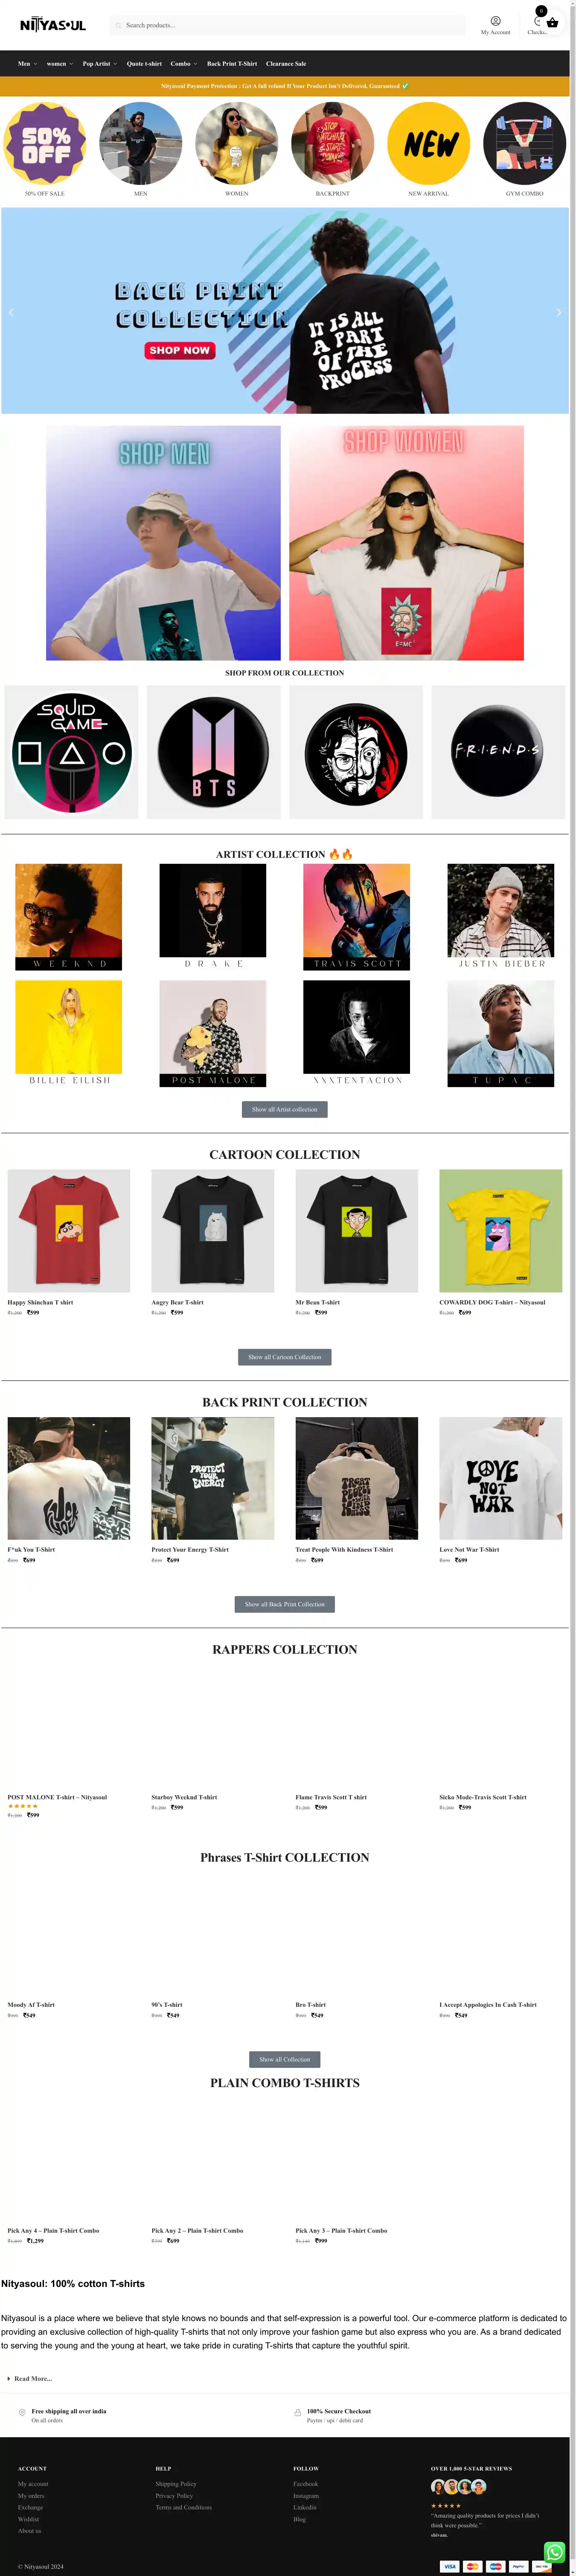Expand the Pop Artist menu dropdown

(x=100, y=64)
